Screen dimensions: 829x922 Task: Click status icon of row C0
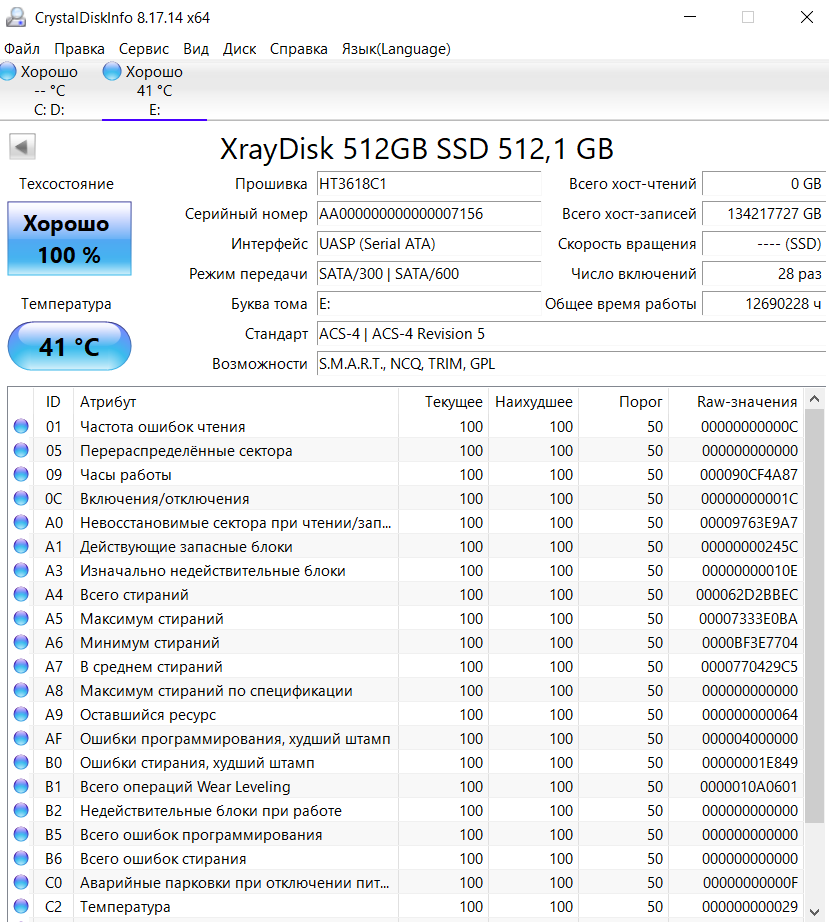pos(21,882)
